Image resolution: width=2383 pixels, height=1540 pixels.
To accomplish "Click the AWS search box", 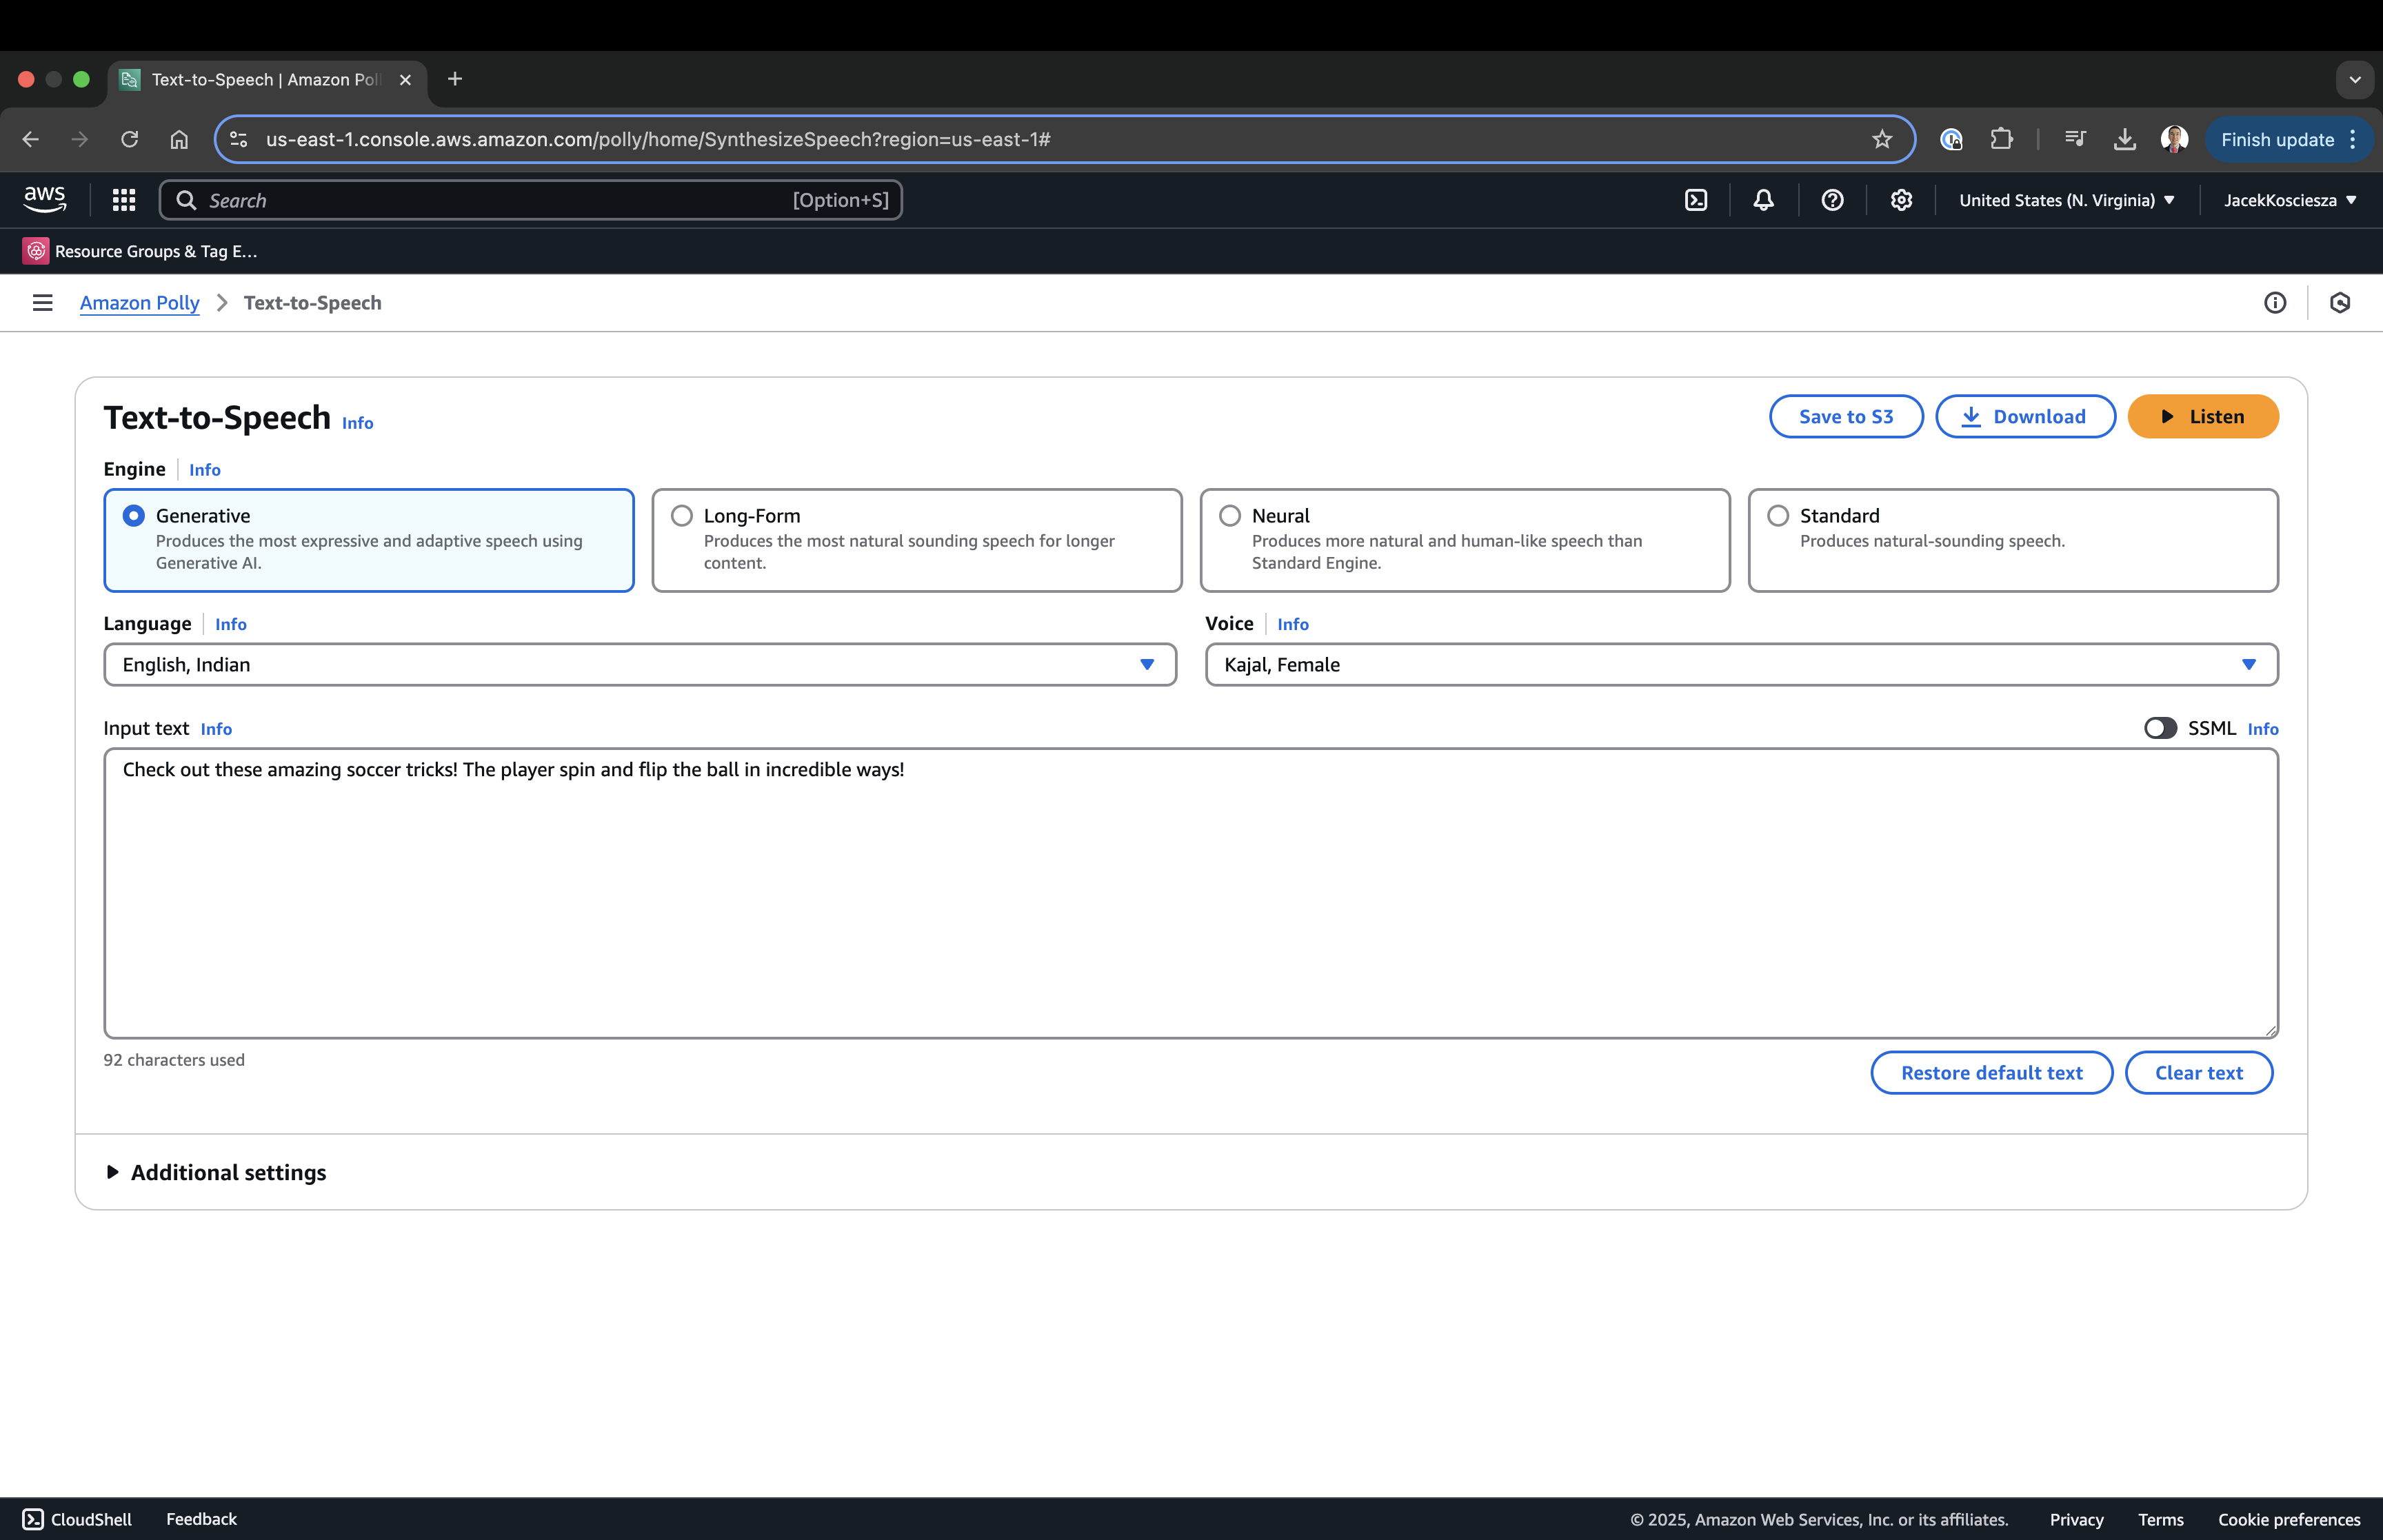I will coord(531,200).
